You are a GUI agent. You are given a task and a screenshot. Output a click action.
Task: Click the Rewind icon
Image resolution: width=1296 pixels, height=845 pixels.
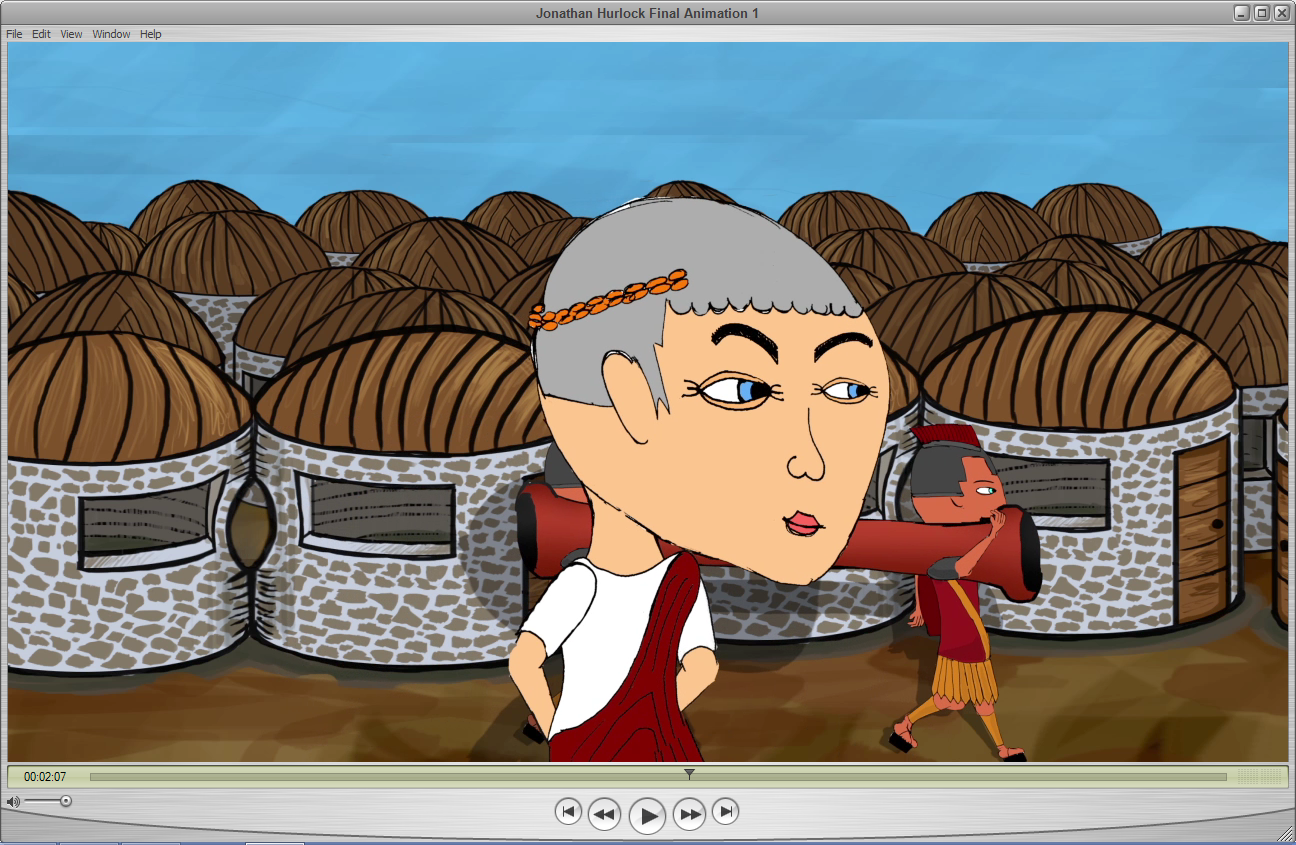point(604,814)
